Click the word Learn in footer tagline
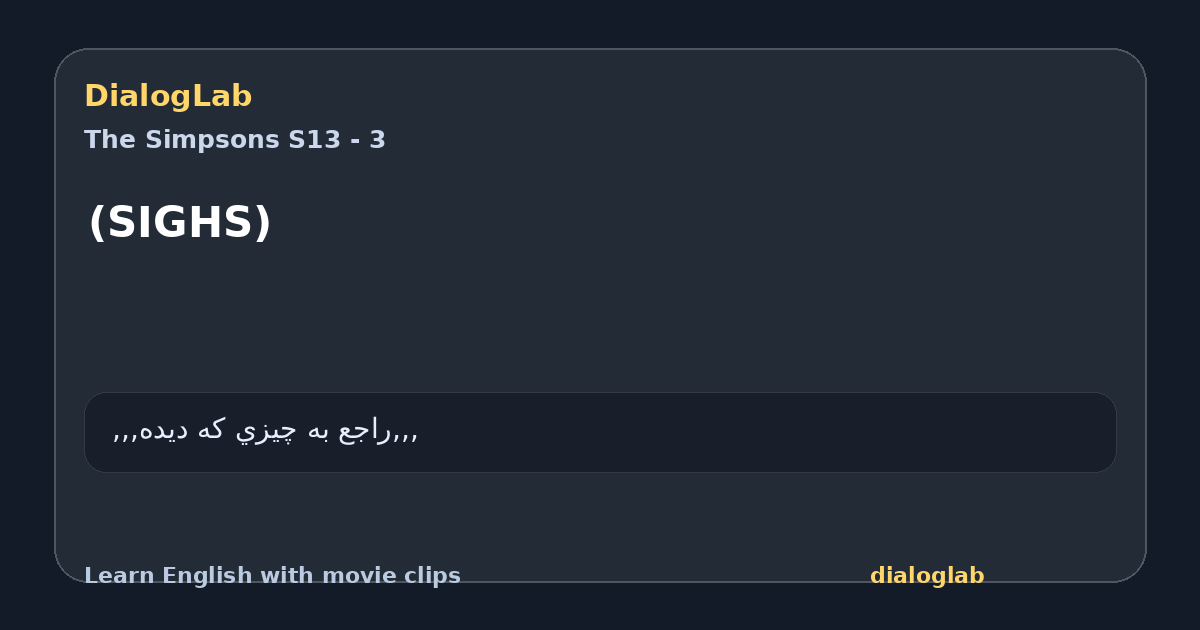 tap(120, 576)
